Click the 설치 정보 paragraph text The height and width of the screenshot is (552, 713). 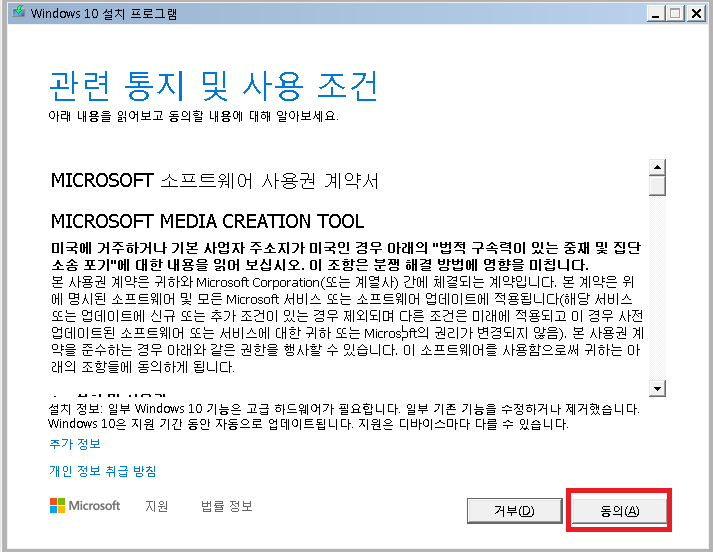(344, 416)
